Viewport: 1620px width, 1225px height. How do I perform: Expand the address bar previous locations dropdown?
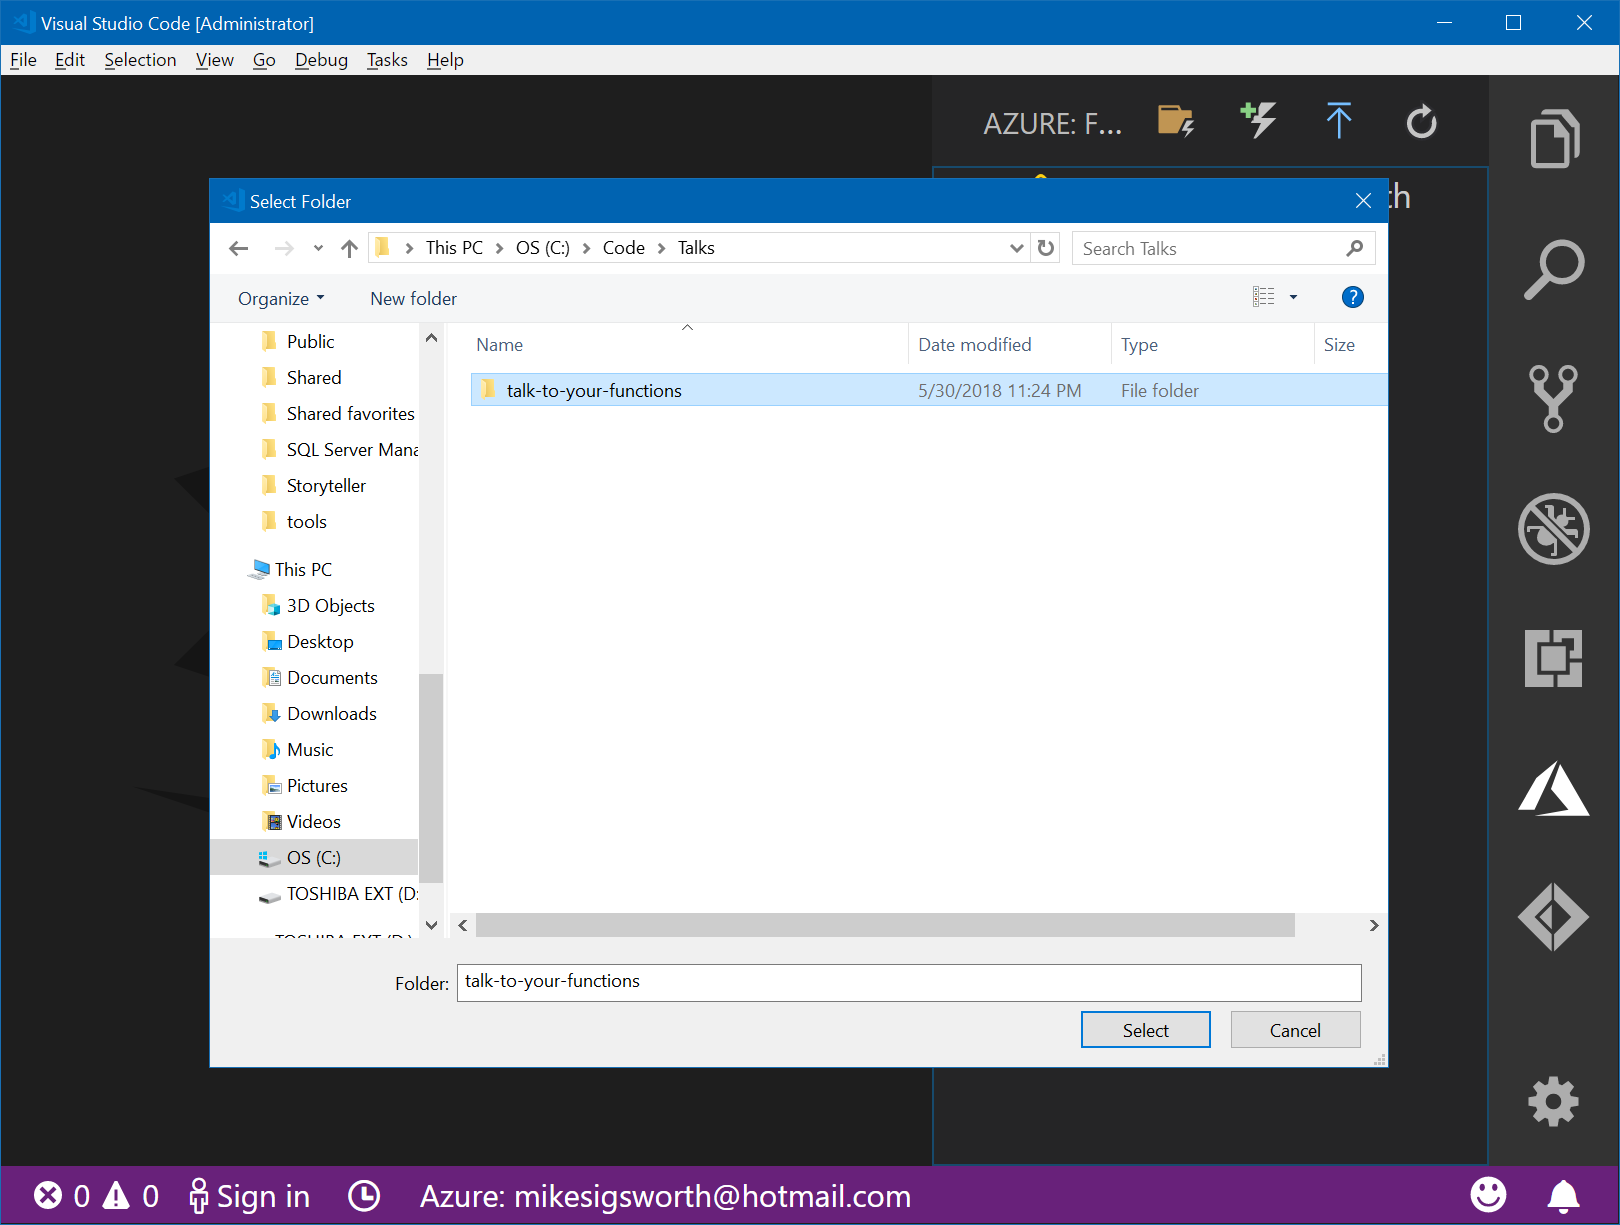click(1017, 248)
